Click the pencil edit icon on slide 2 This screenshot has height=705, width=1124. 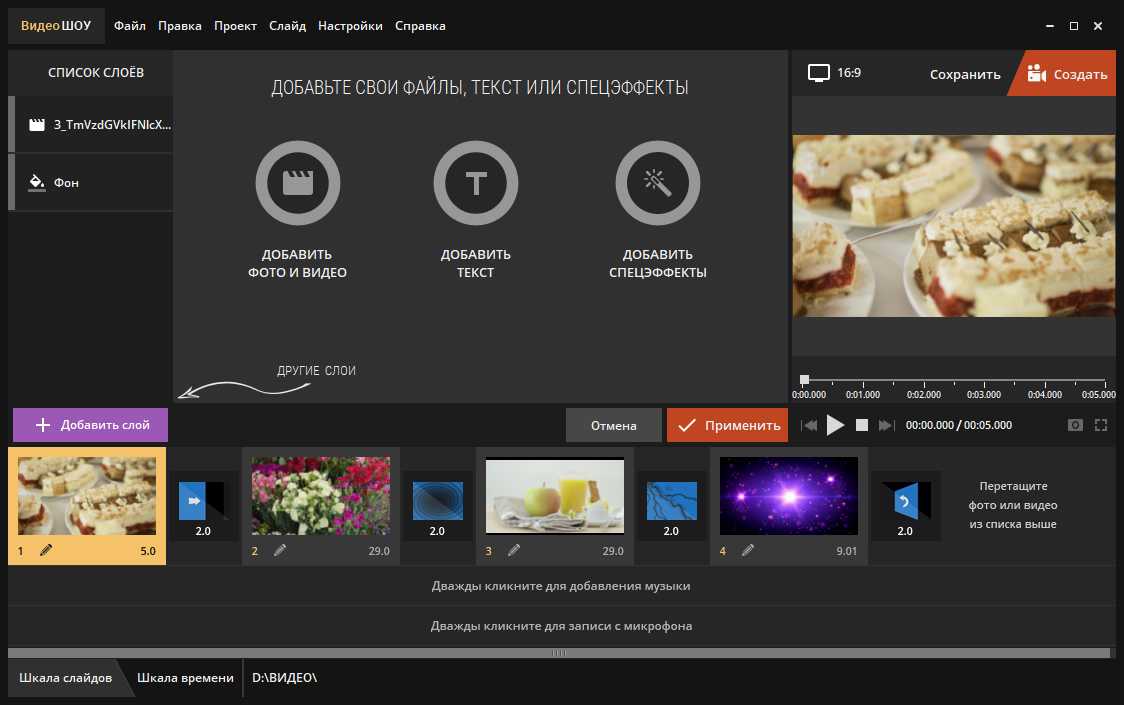click(x=280, y=550)
